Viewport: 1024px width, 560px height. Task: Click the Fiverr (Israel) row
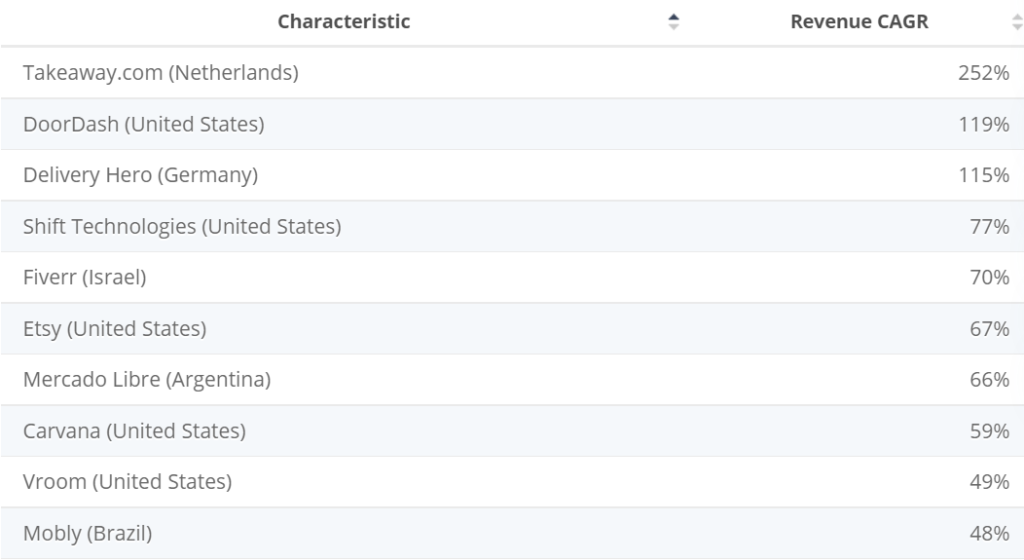click(x=85, y=278)
